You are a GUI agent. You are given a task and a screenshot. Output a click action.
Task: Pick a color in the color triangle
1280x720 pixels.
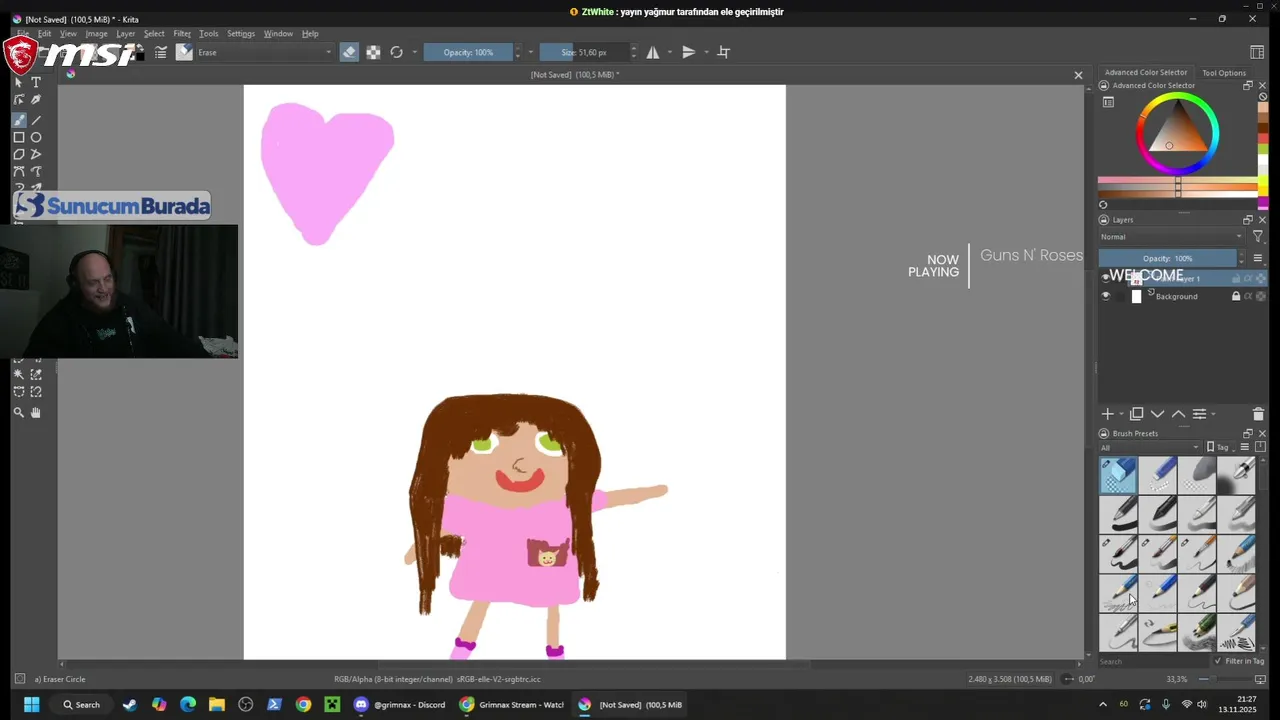[x=1177, y=128]
